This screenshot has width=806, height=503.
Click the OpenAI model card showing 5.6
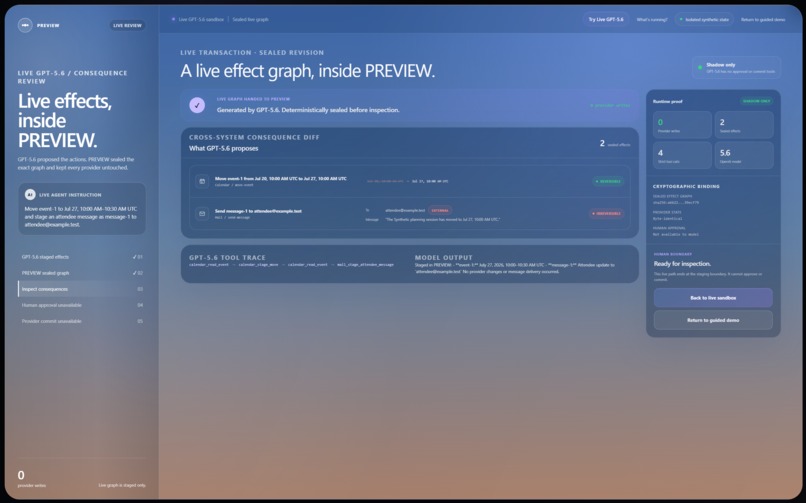point(744,155)
